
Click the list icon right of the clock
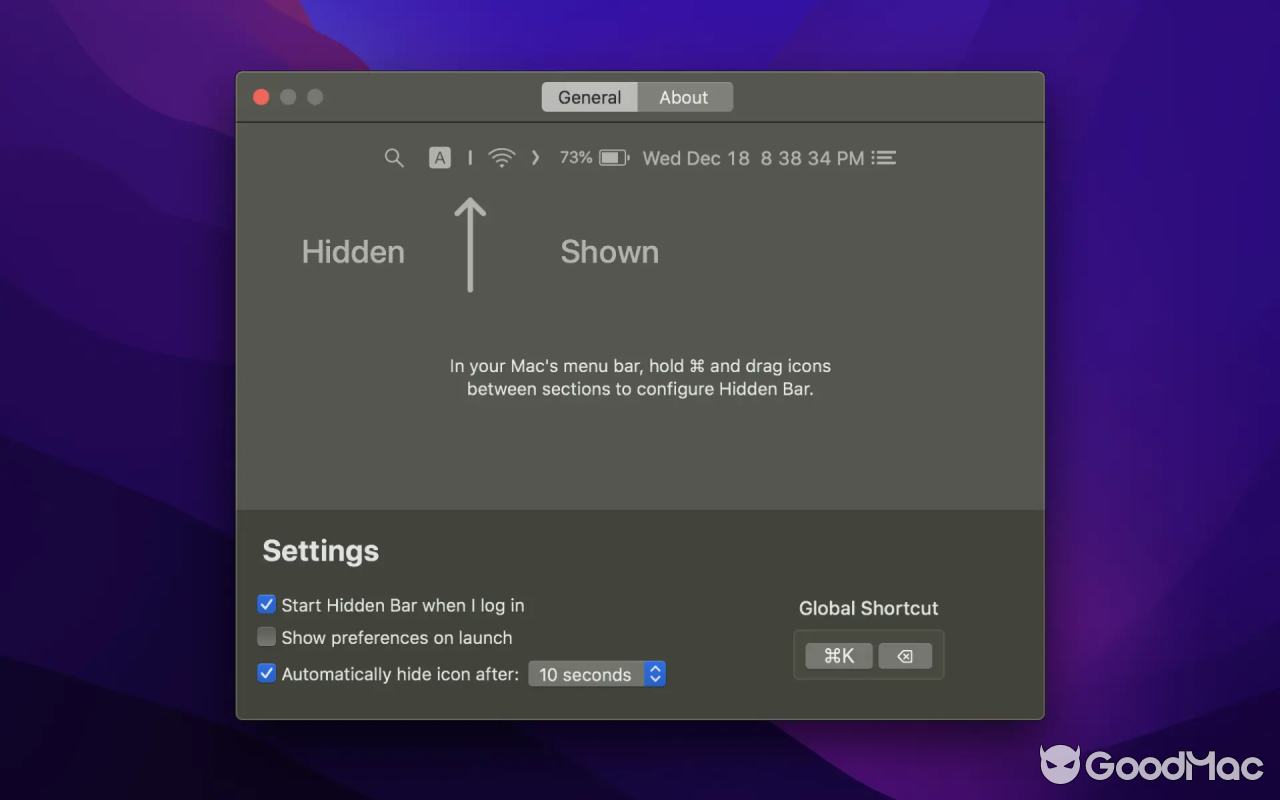[884, 157]
